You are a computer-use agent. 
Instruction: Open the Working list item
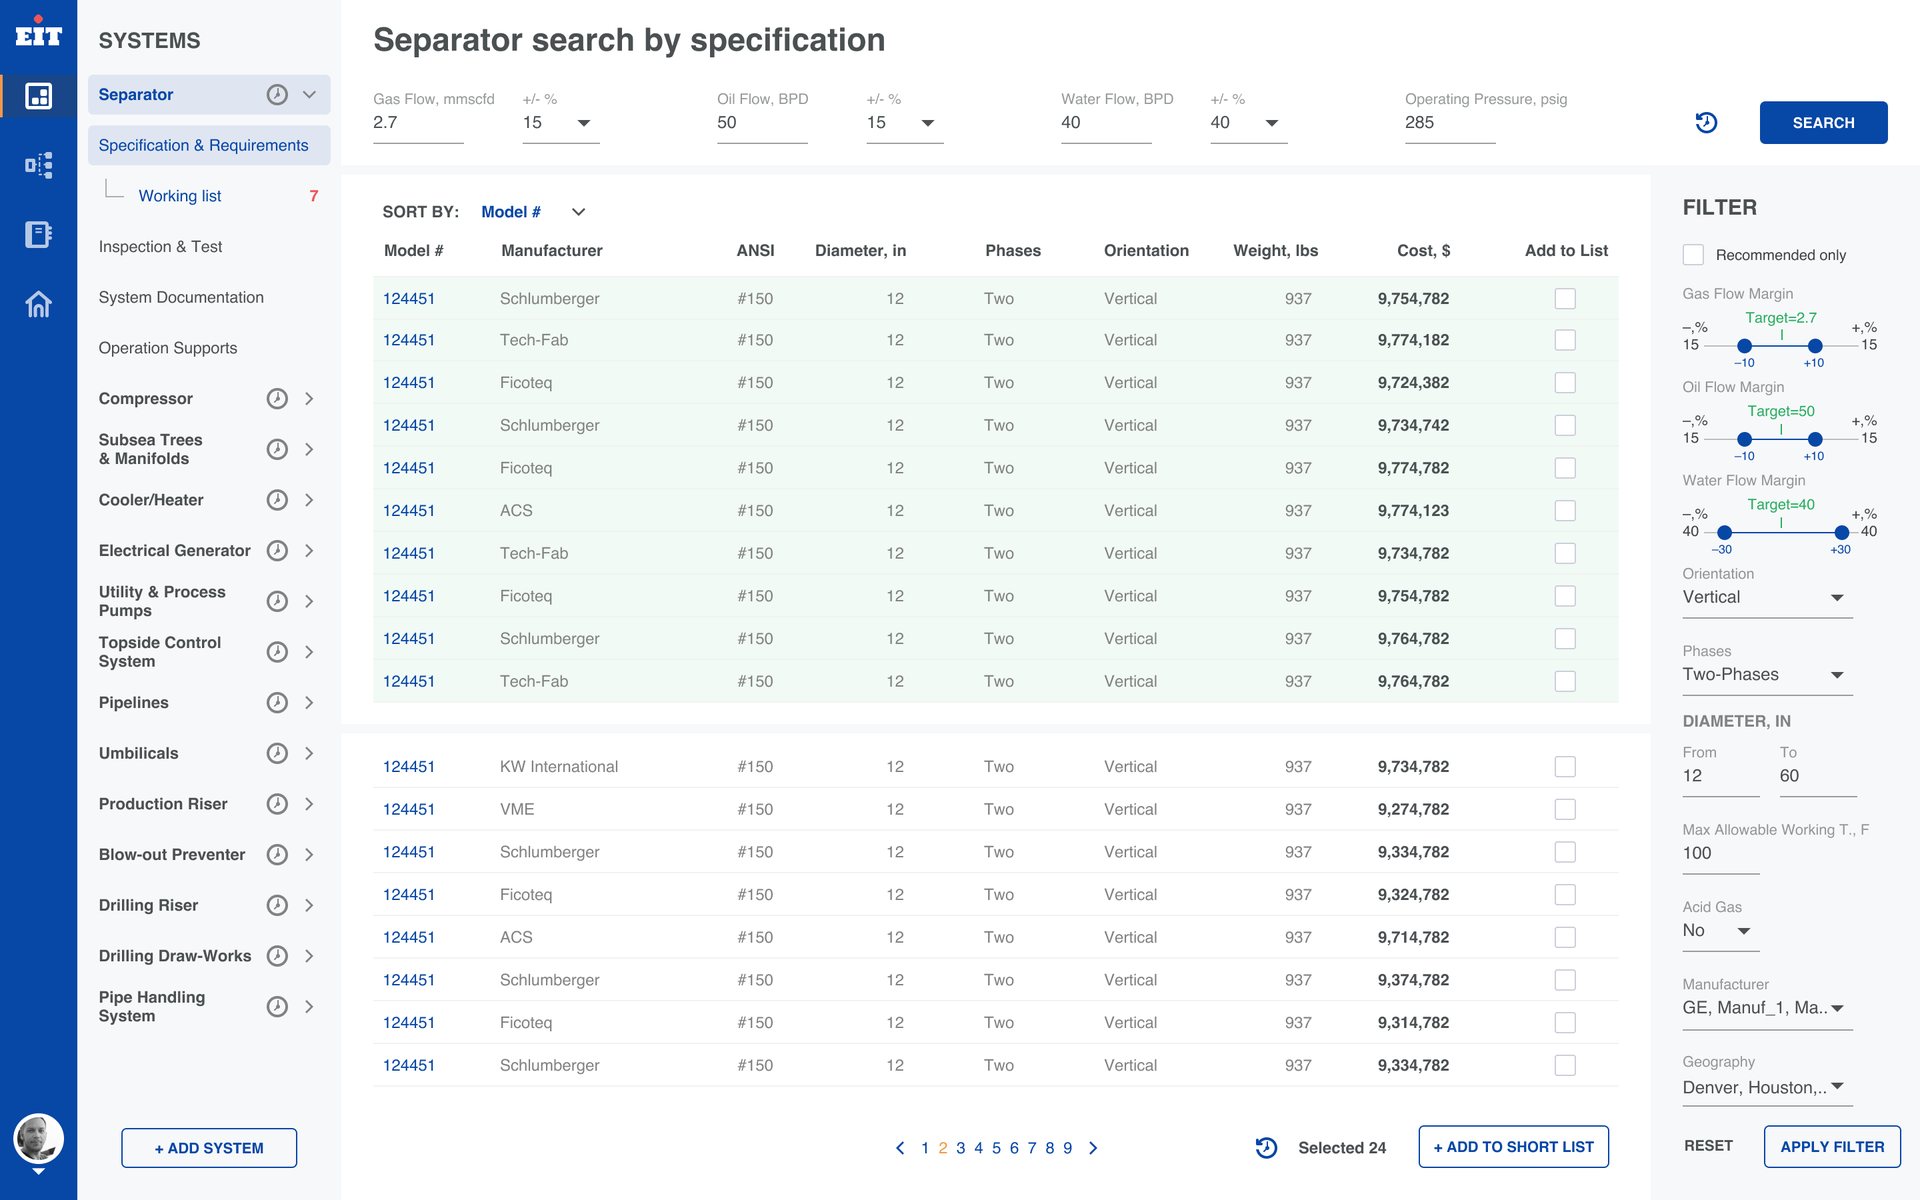pos(180,196)
